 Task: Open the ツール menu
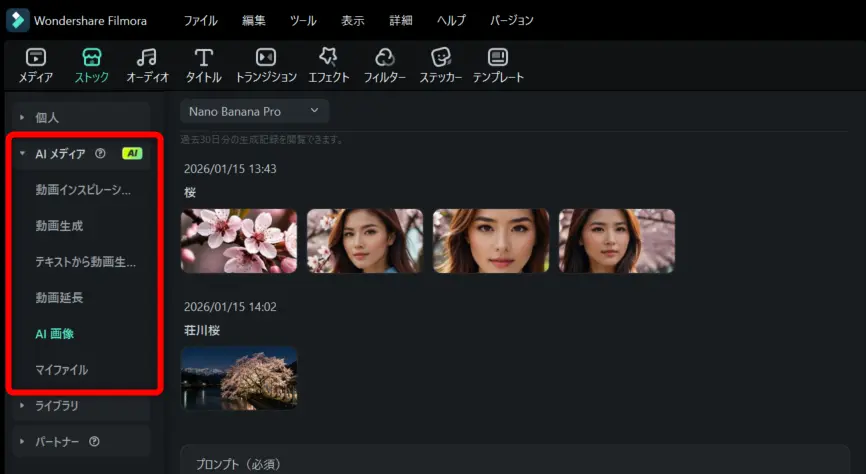pyautogui.click(x=303, y=20)
